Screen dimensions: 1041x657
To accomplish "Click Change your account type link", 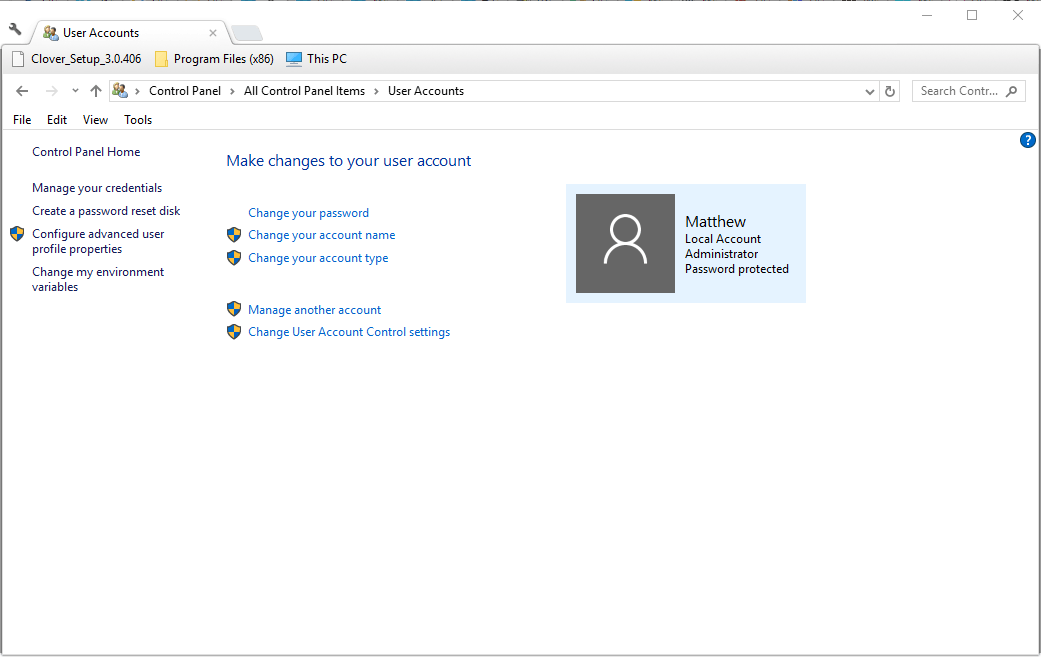I will pyautogui.click(x=318, y=258).
